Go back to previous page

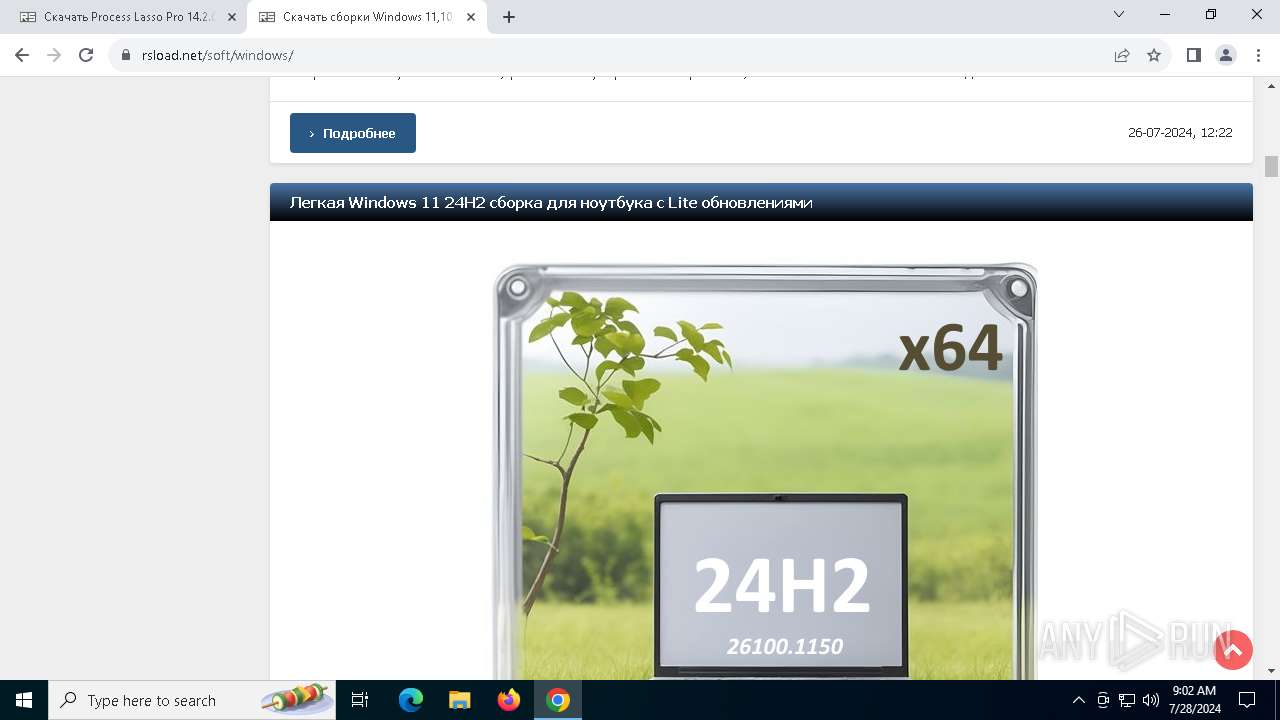(x=22, y=55)
